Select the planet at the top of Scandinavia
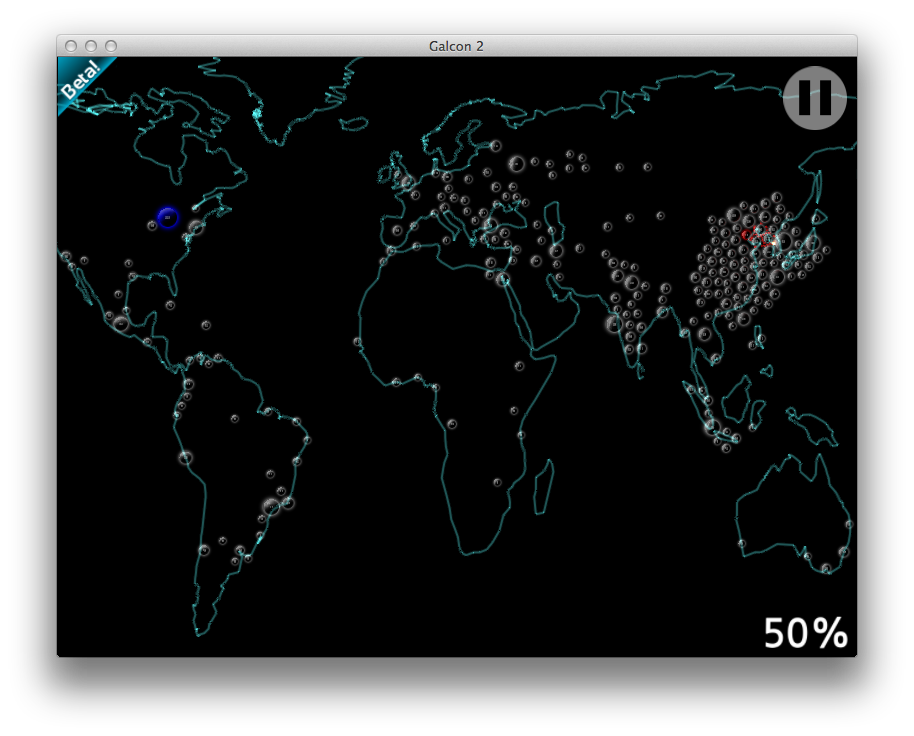This screenshot has height=736, width=914. click(x=495, y=146)
